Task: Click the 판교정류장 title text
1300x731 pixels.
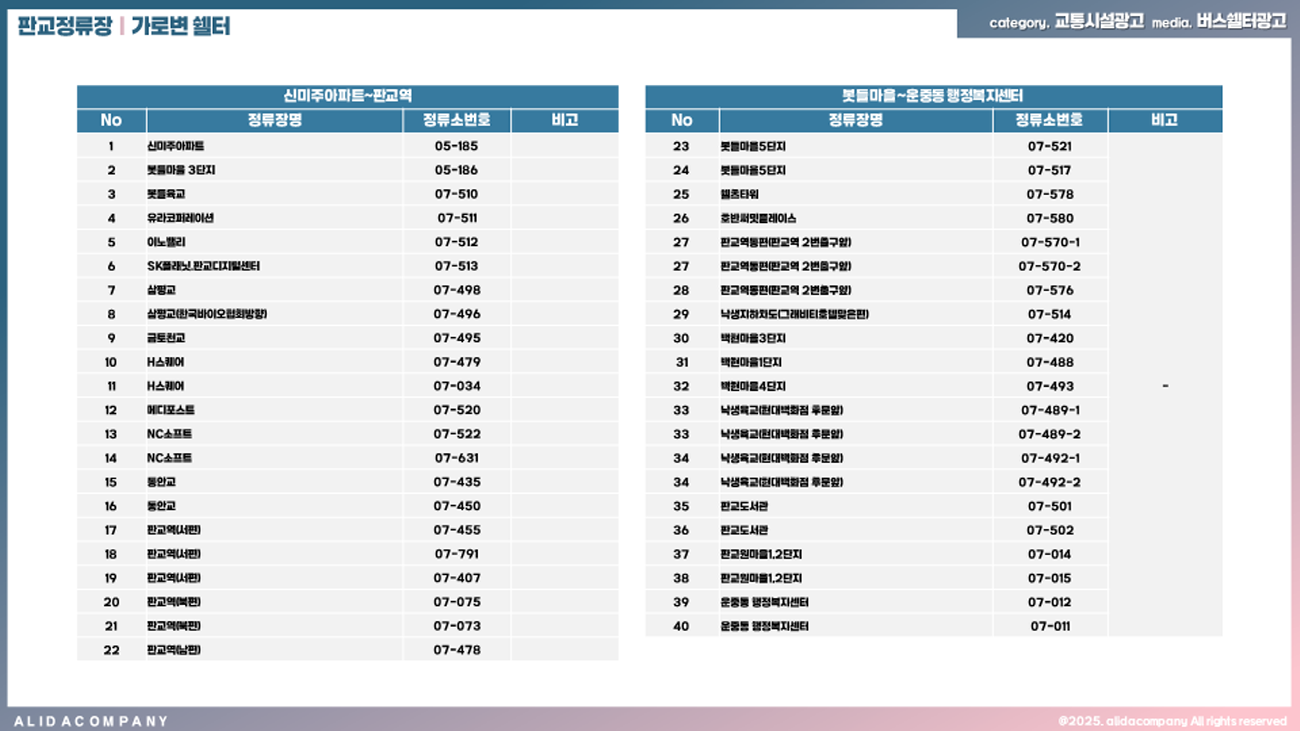Action: pyautogui.click(x=64, y=26)
